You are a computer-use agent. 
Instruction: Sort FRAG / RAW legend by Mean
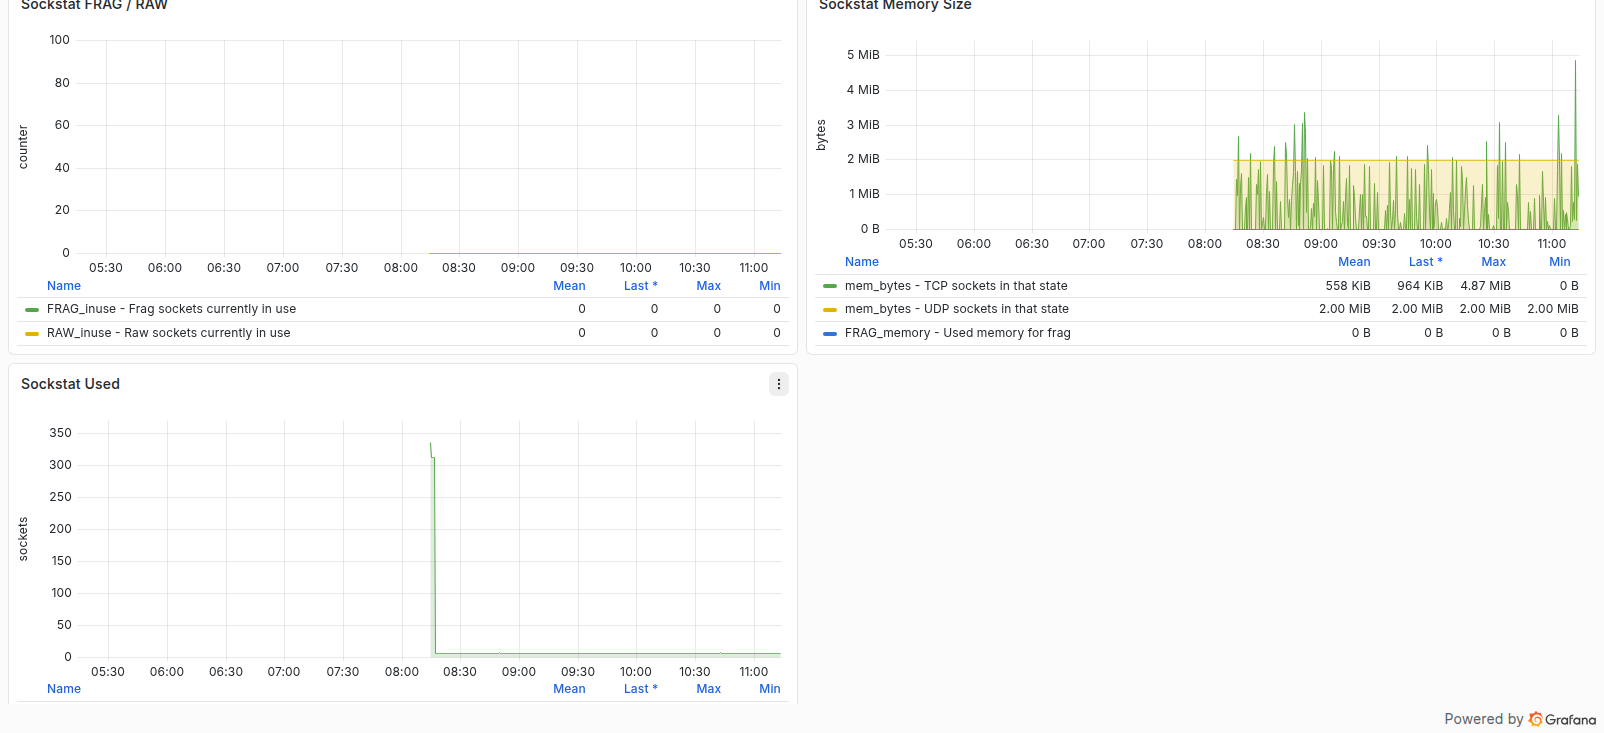569,286
